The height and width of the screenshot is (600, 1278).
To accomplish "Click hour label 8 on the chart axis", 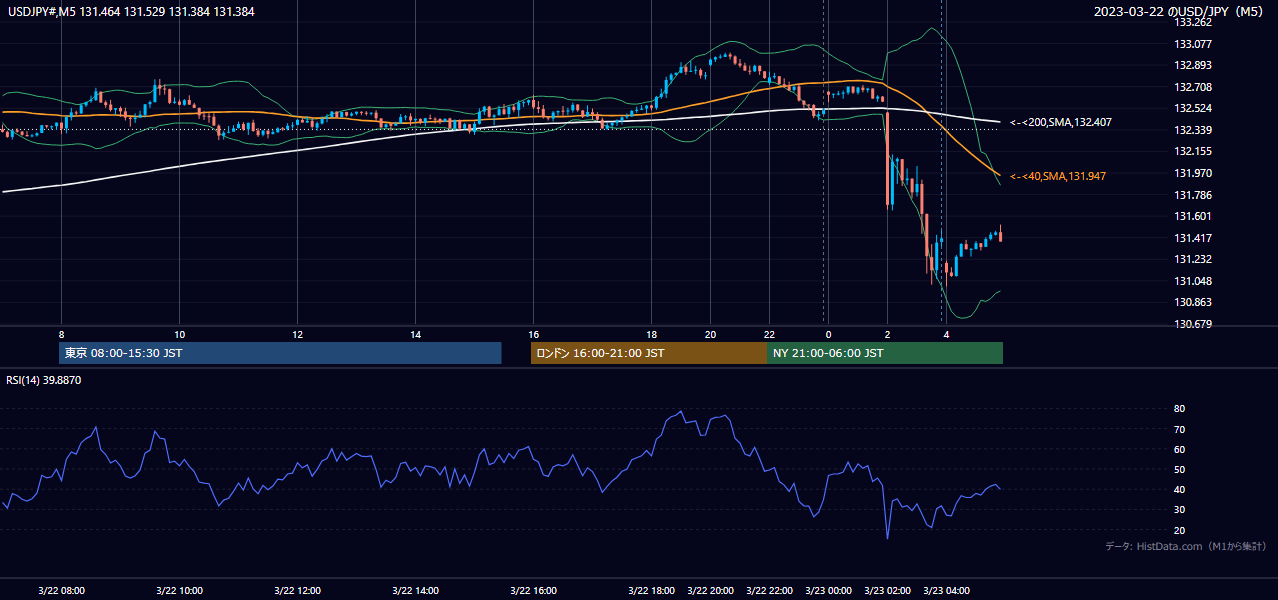I will pyautogui.click(x=61, y=334).
